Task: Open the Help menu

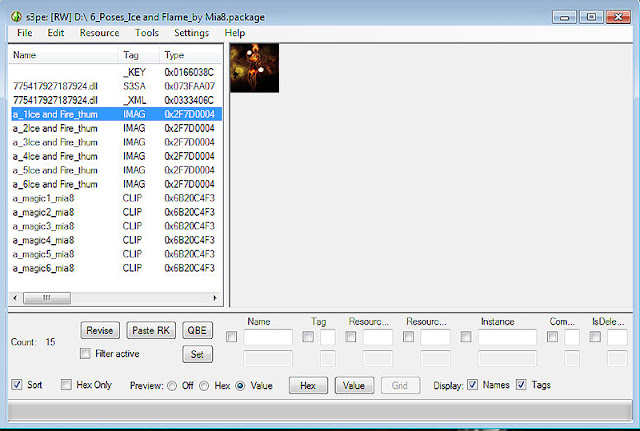Action: (x=235, y=33)
